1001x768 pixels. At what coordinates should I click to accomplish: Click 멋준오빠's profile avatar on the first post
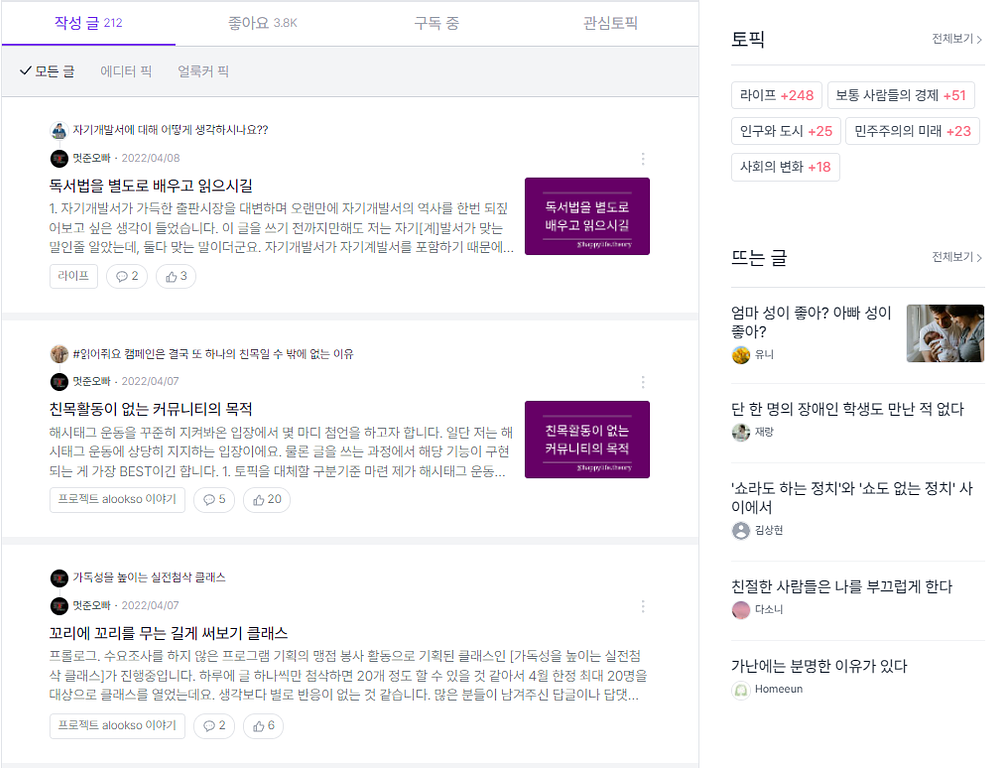click(58, 158)
